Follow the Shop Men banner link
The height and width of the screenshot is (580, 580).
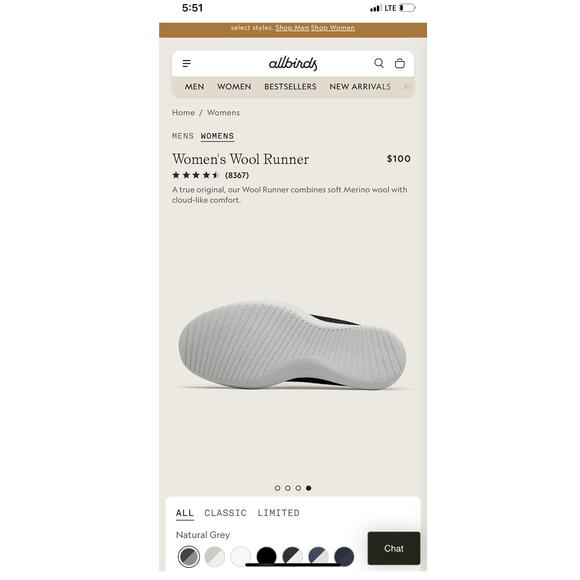(x=292, y=28)
